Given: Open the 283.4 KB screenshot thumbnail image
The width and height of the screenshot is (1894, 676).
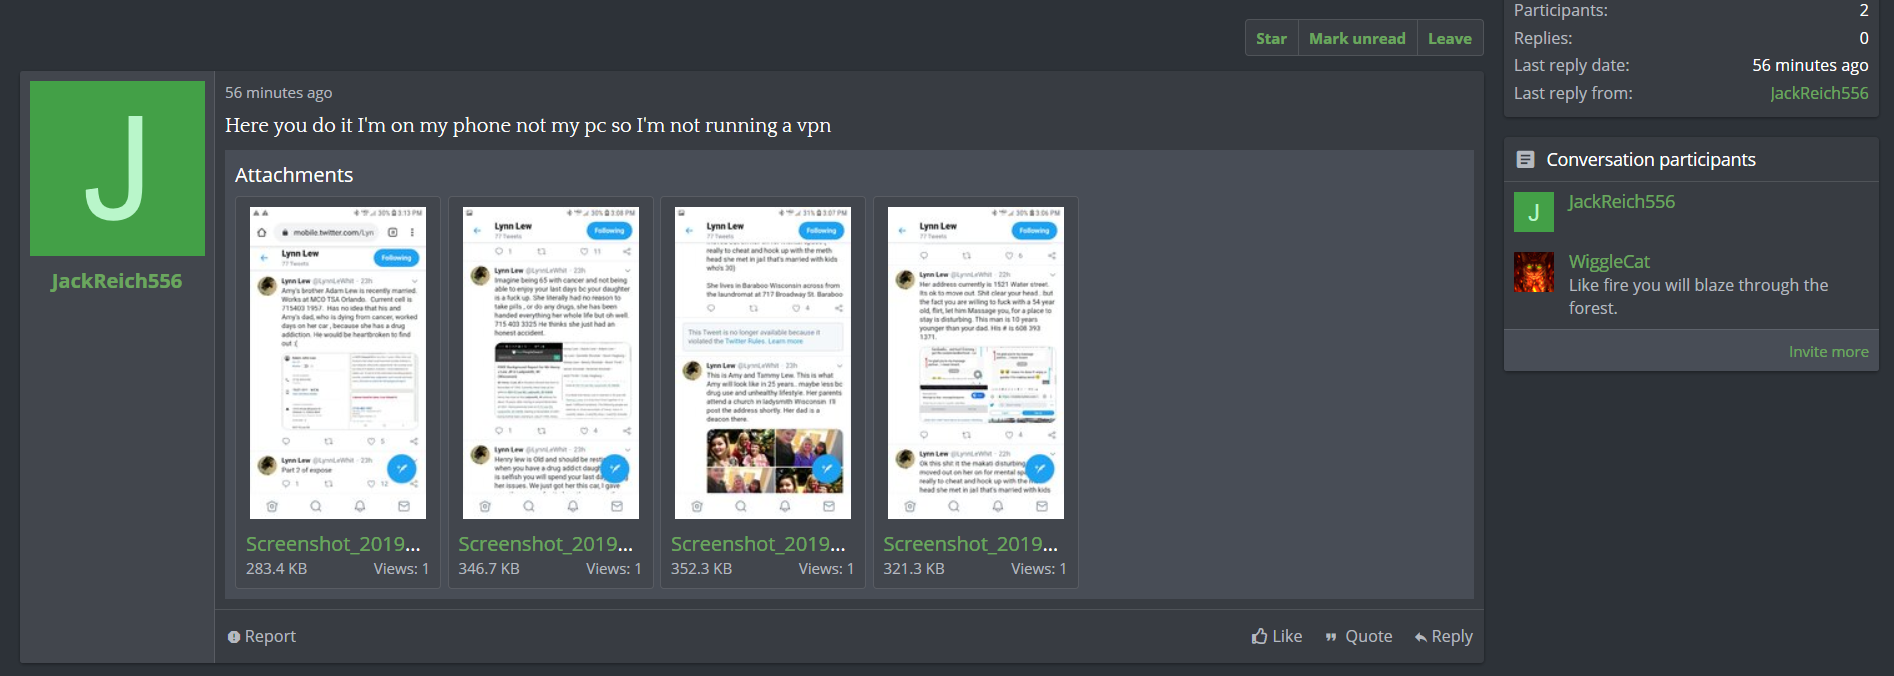Looking at the screenshot, I should (337, 363).
